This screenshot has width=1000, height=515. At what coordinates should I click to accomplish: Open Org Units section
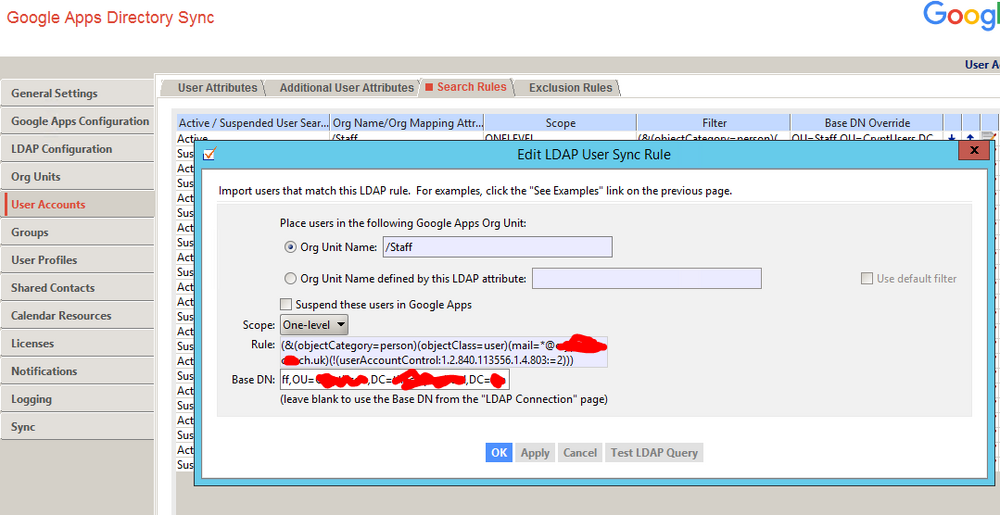[77, 177]
